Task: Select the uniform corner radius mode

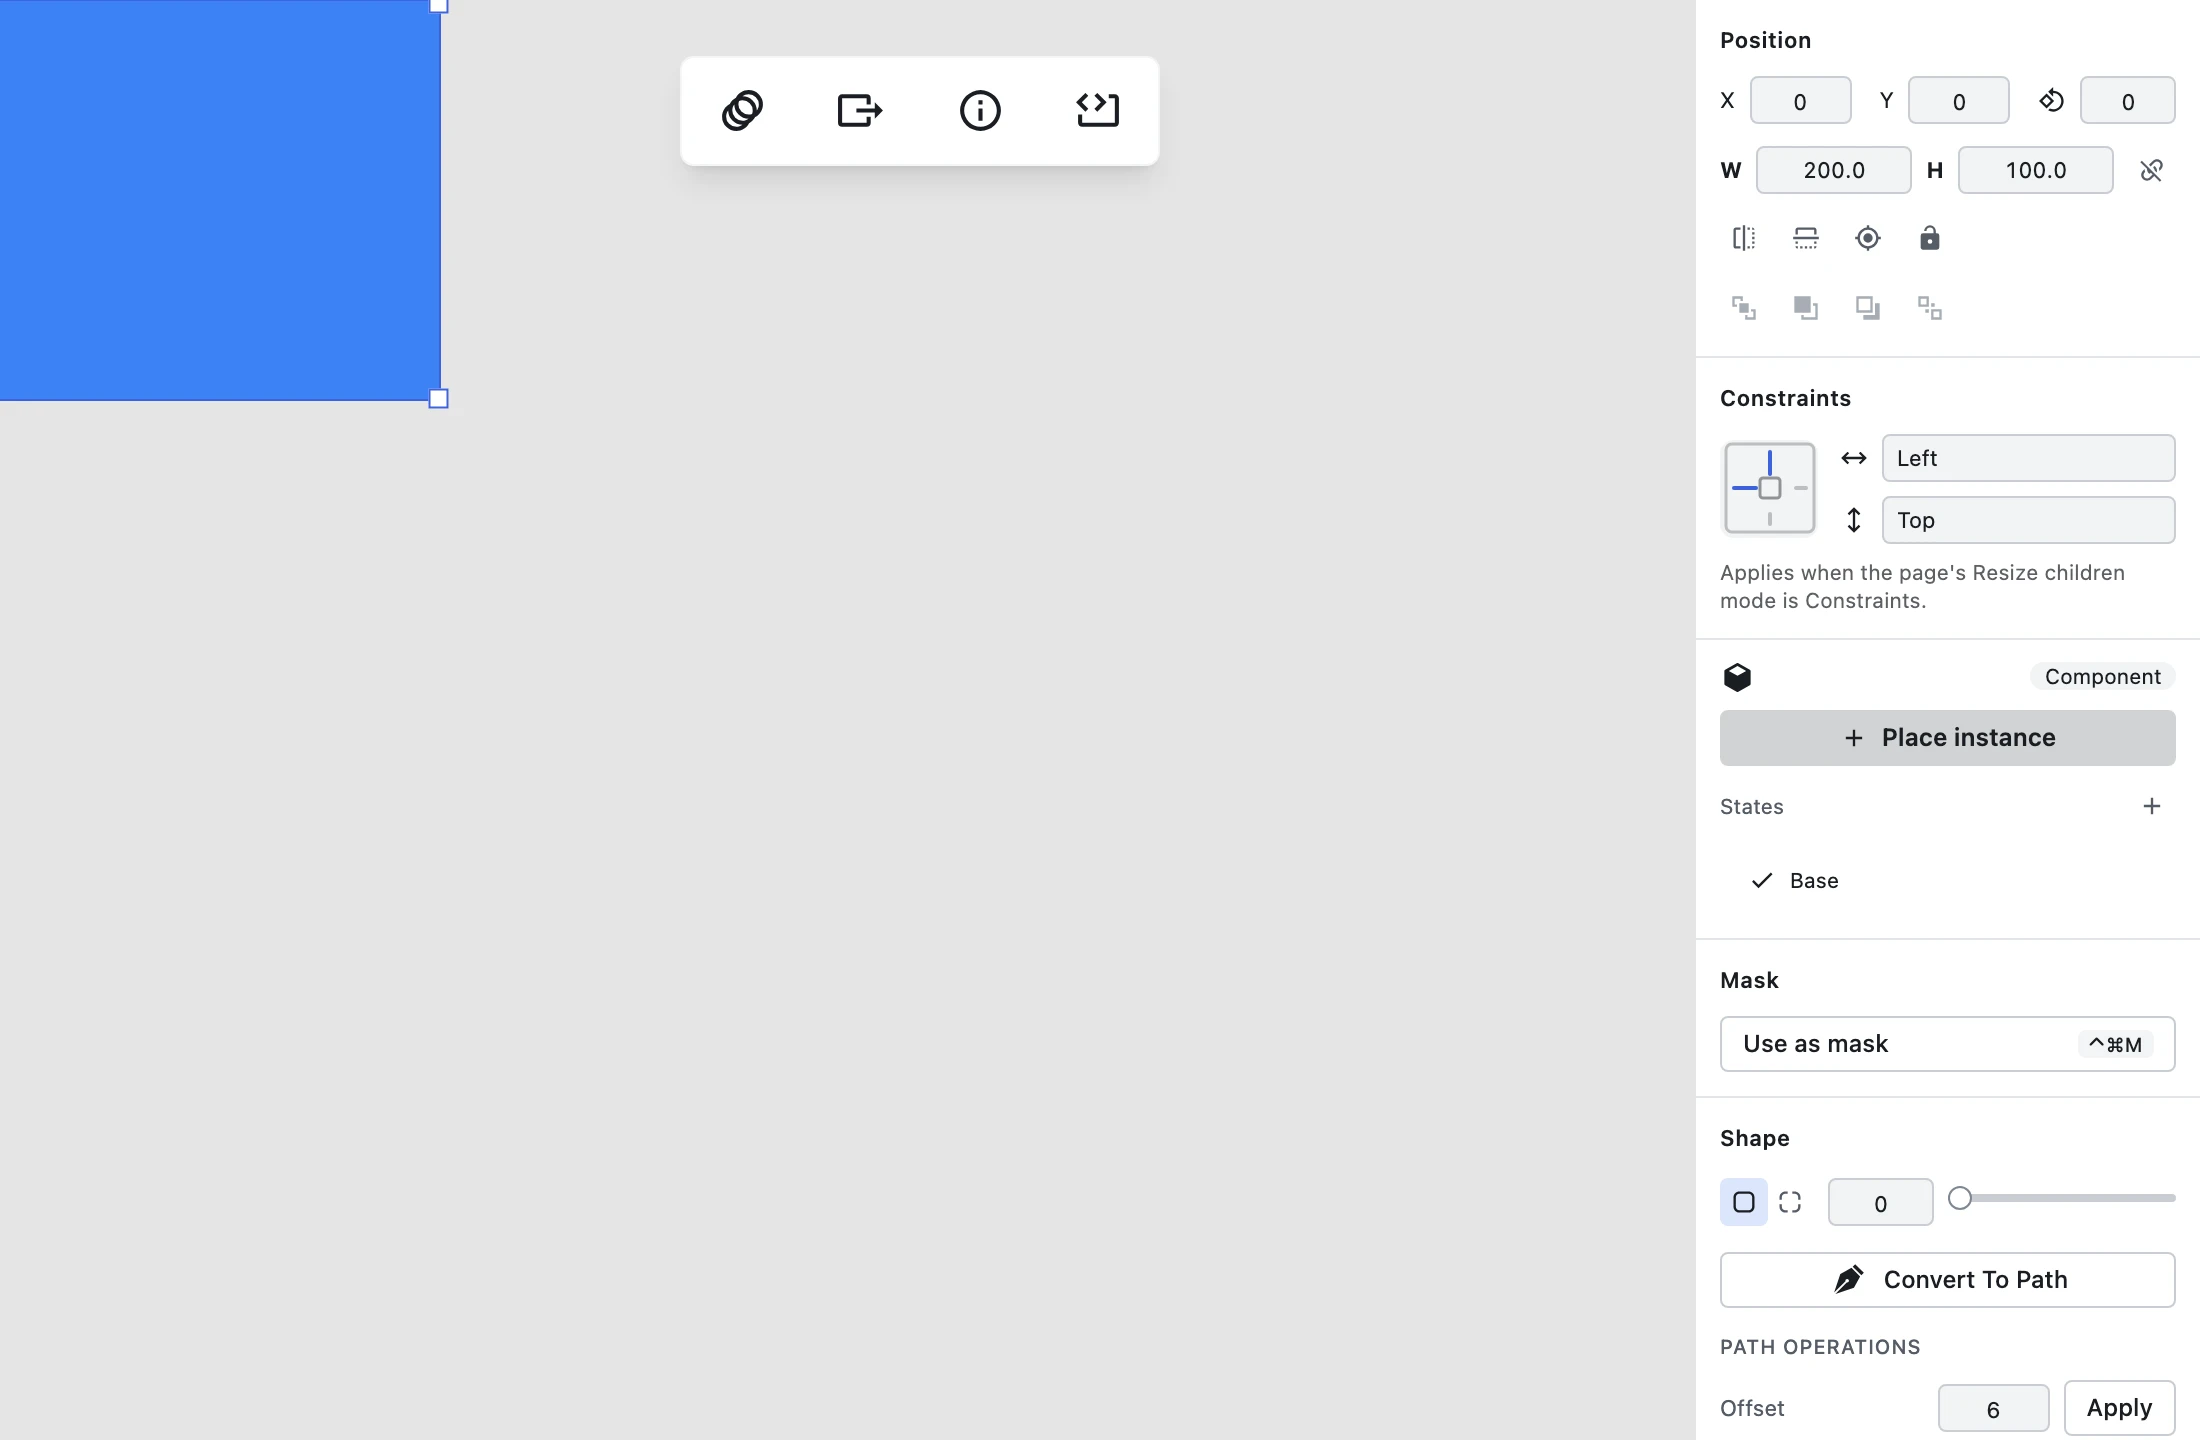Action: [1743, 1202]
